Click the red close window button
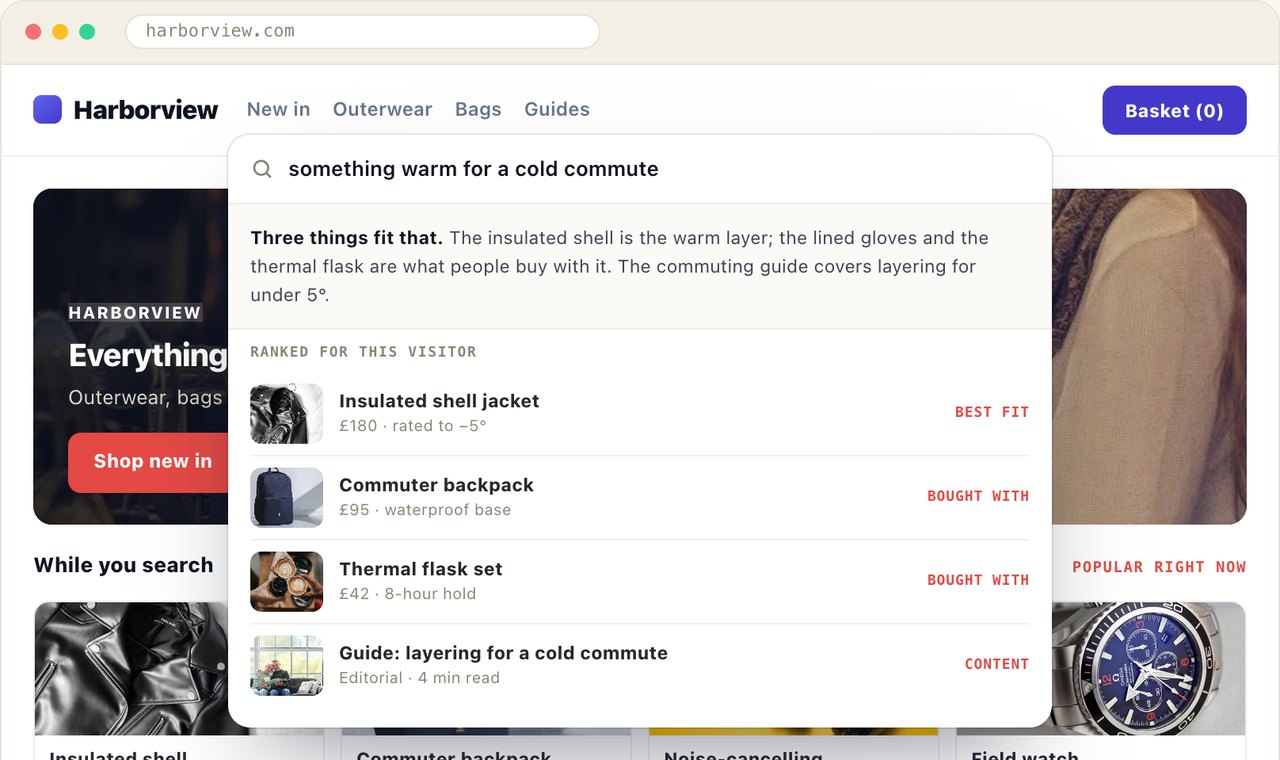 33,31
